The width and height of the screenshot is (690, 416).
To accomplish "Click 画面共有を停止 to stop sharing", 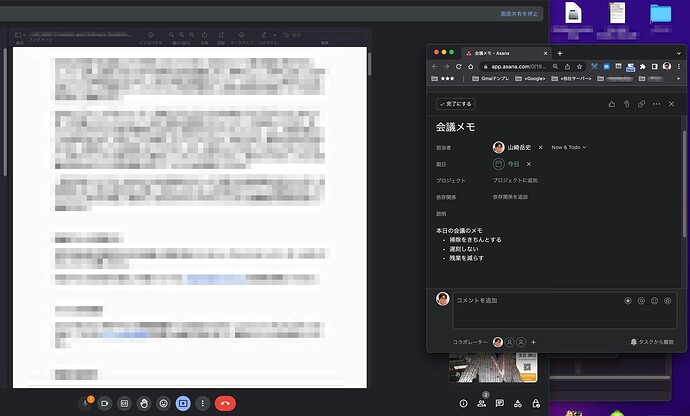I will pos(519,14).
